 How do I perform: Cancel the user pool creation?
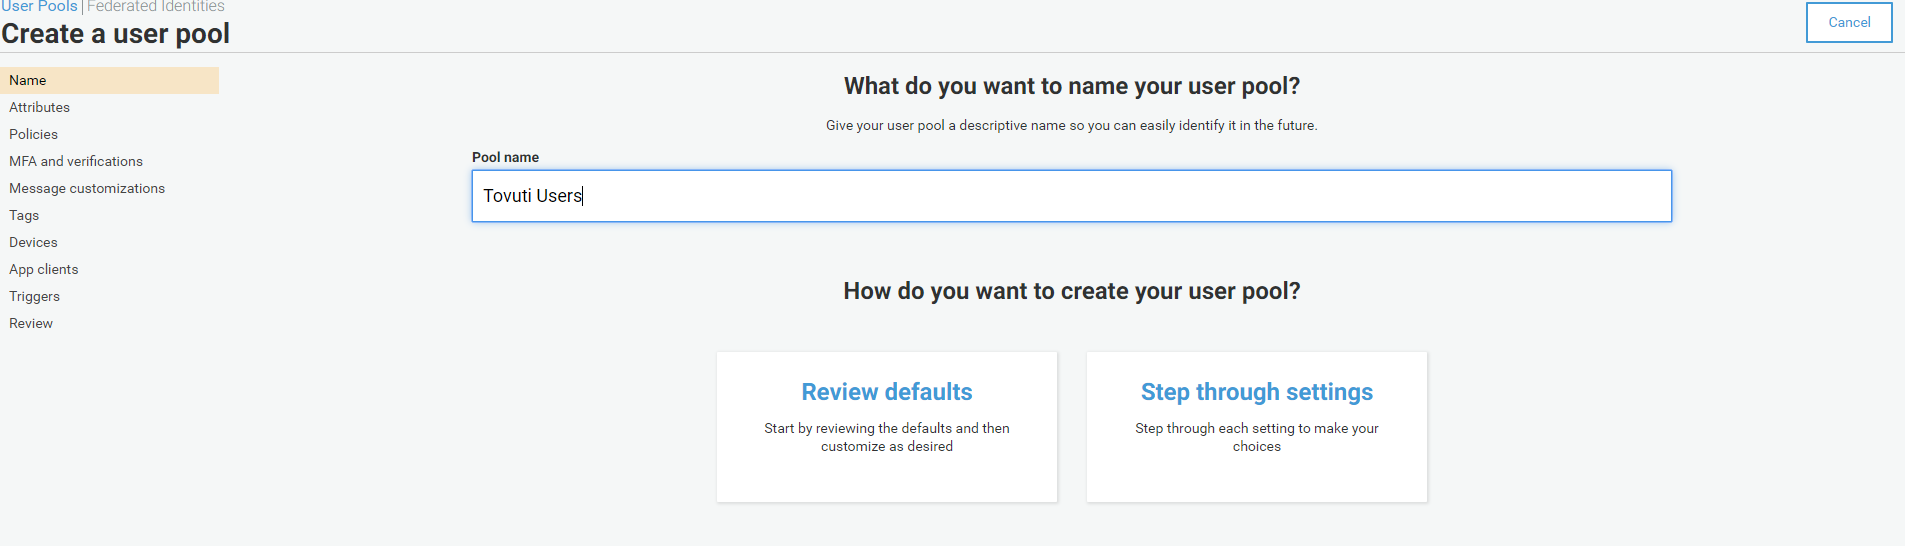[1848, 22]
